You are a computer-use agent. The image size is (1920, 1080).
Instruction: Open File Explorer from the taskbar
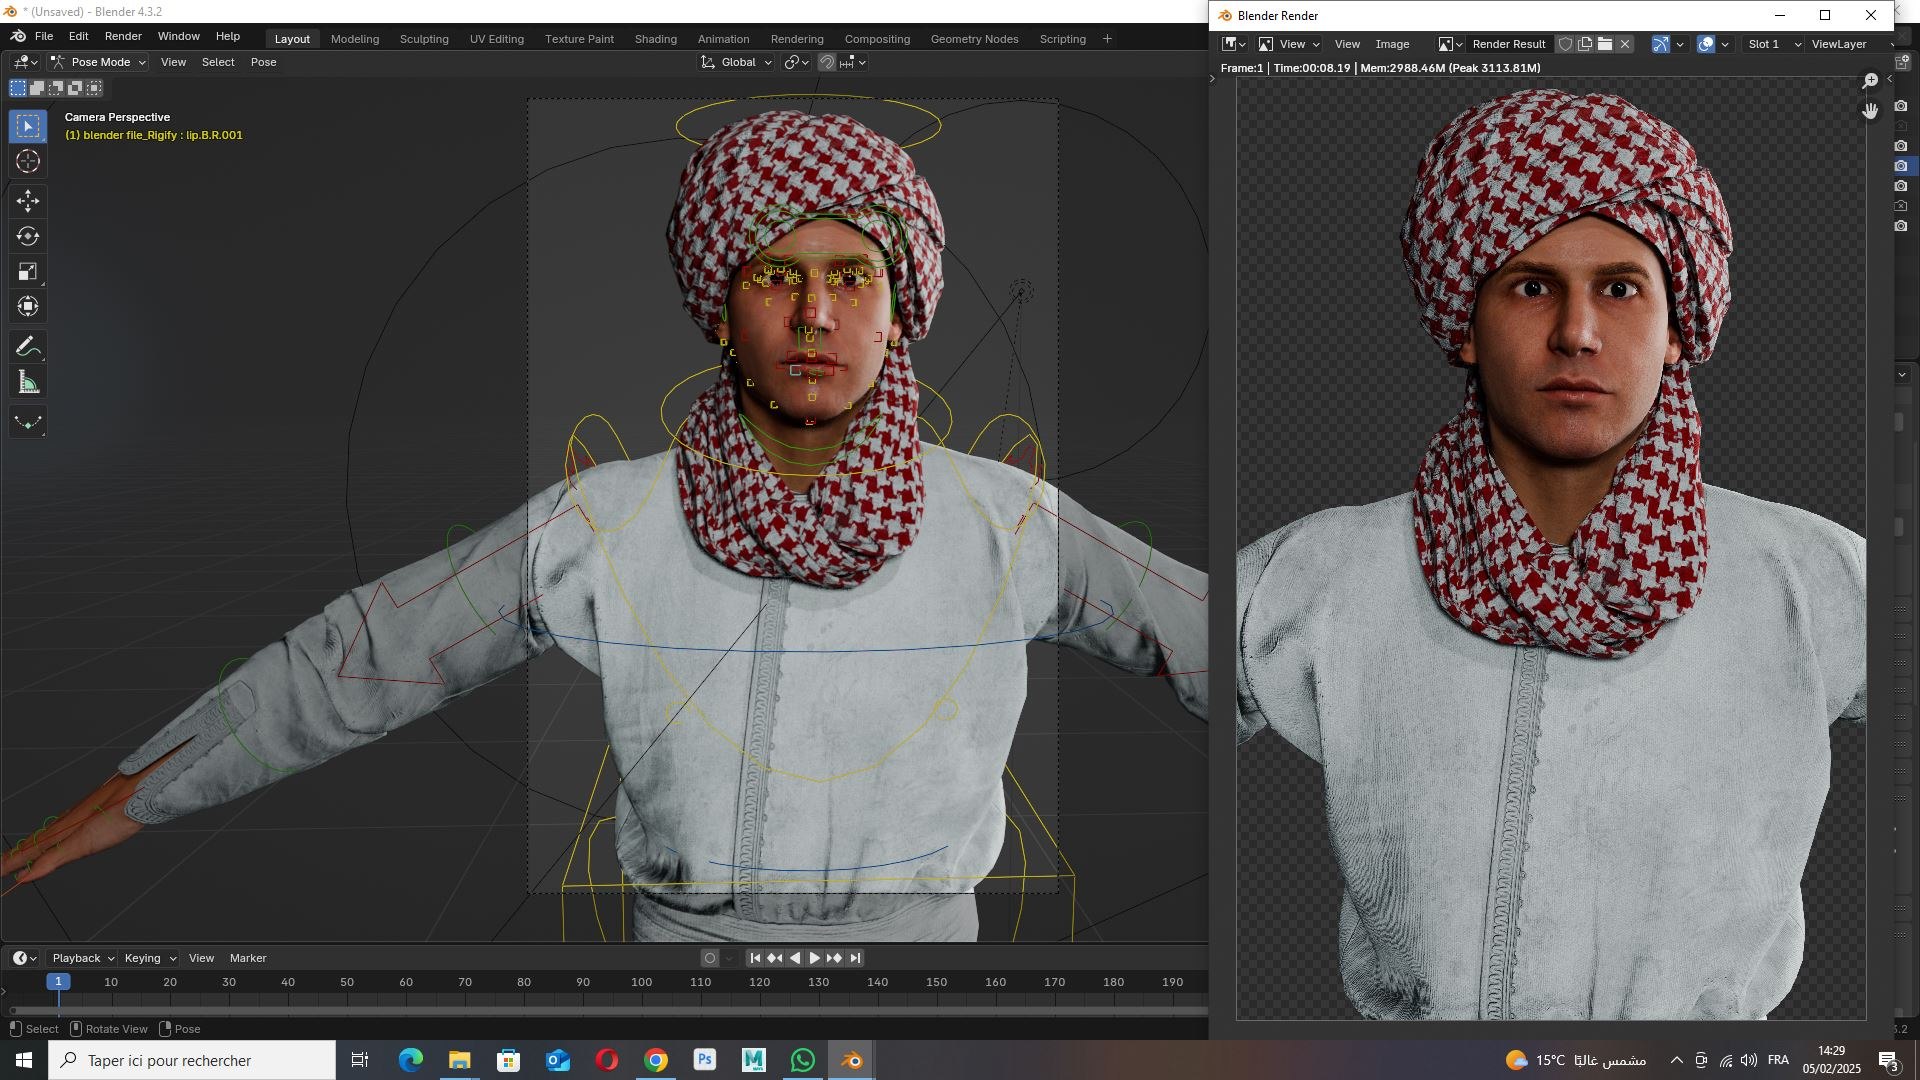pyautogui.click(x=460, y=1060)
